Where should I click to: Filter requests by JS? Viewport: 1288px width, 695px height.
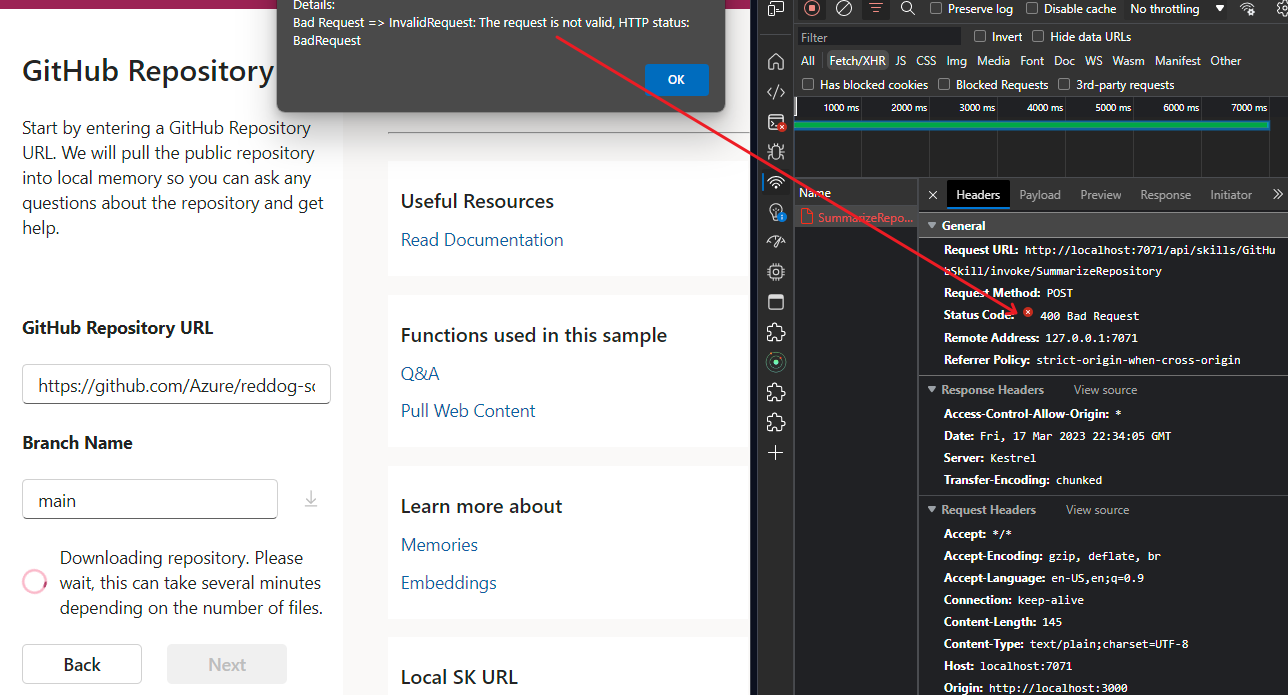click(x=901, y=61)
